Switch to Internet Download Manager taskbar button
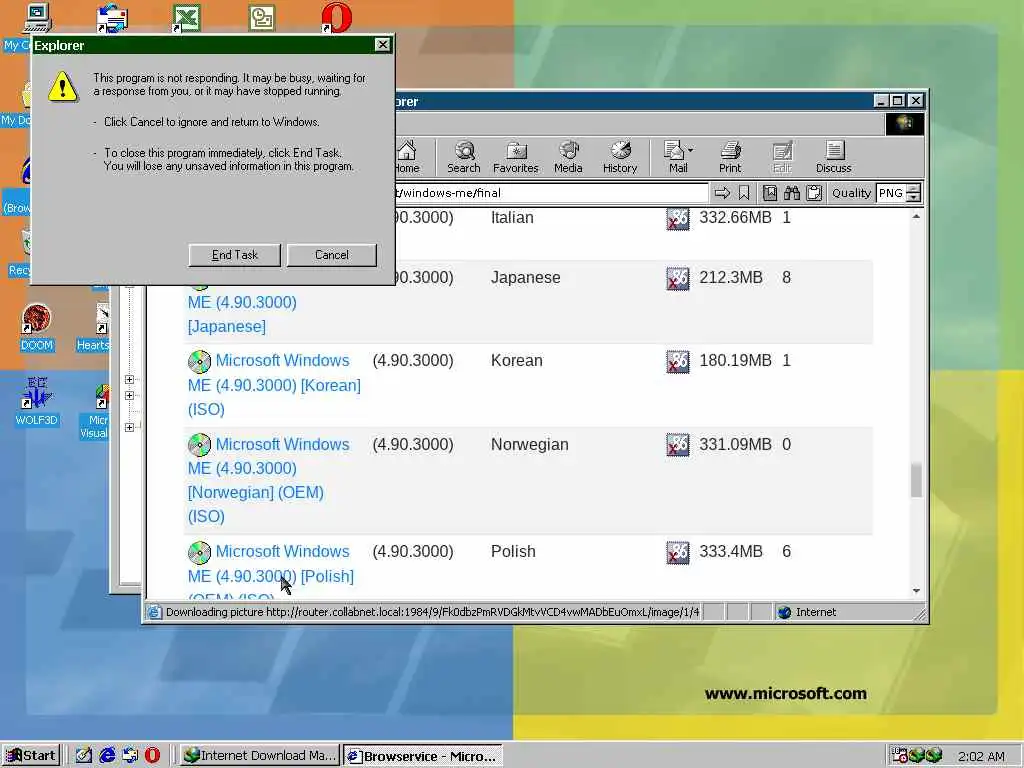1024x768 pixels. pos(259,756)
